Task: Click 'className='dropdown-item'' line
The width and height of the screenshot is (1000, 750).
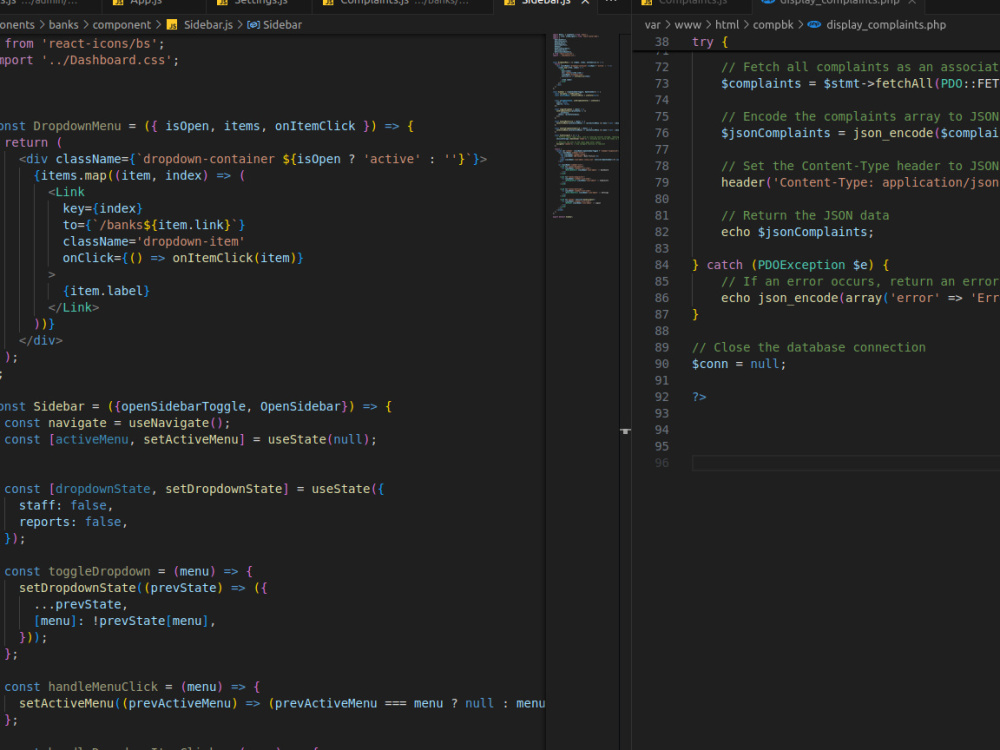Action: pyautogui.click(x=154, y=242)
